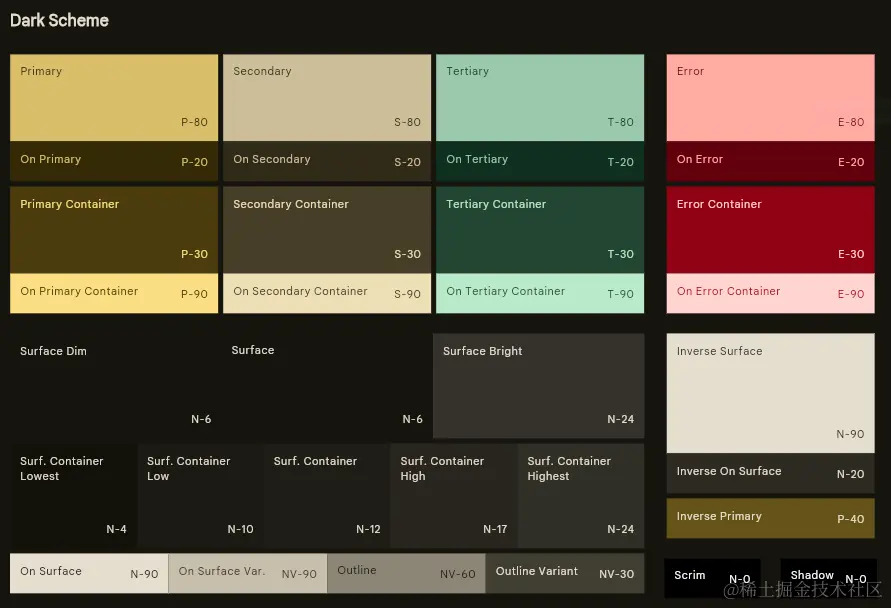Screen dimensions: 891x608
Task: Select the Secondary S-80 swatch
Action: [x=327, y=97]
